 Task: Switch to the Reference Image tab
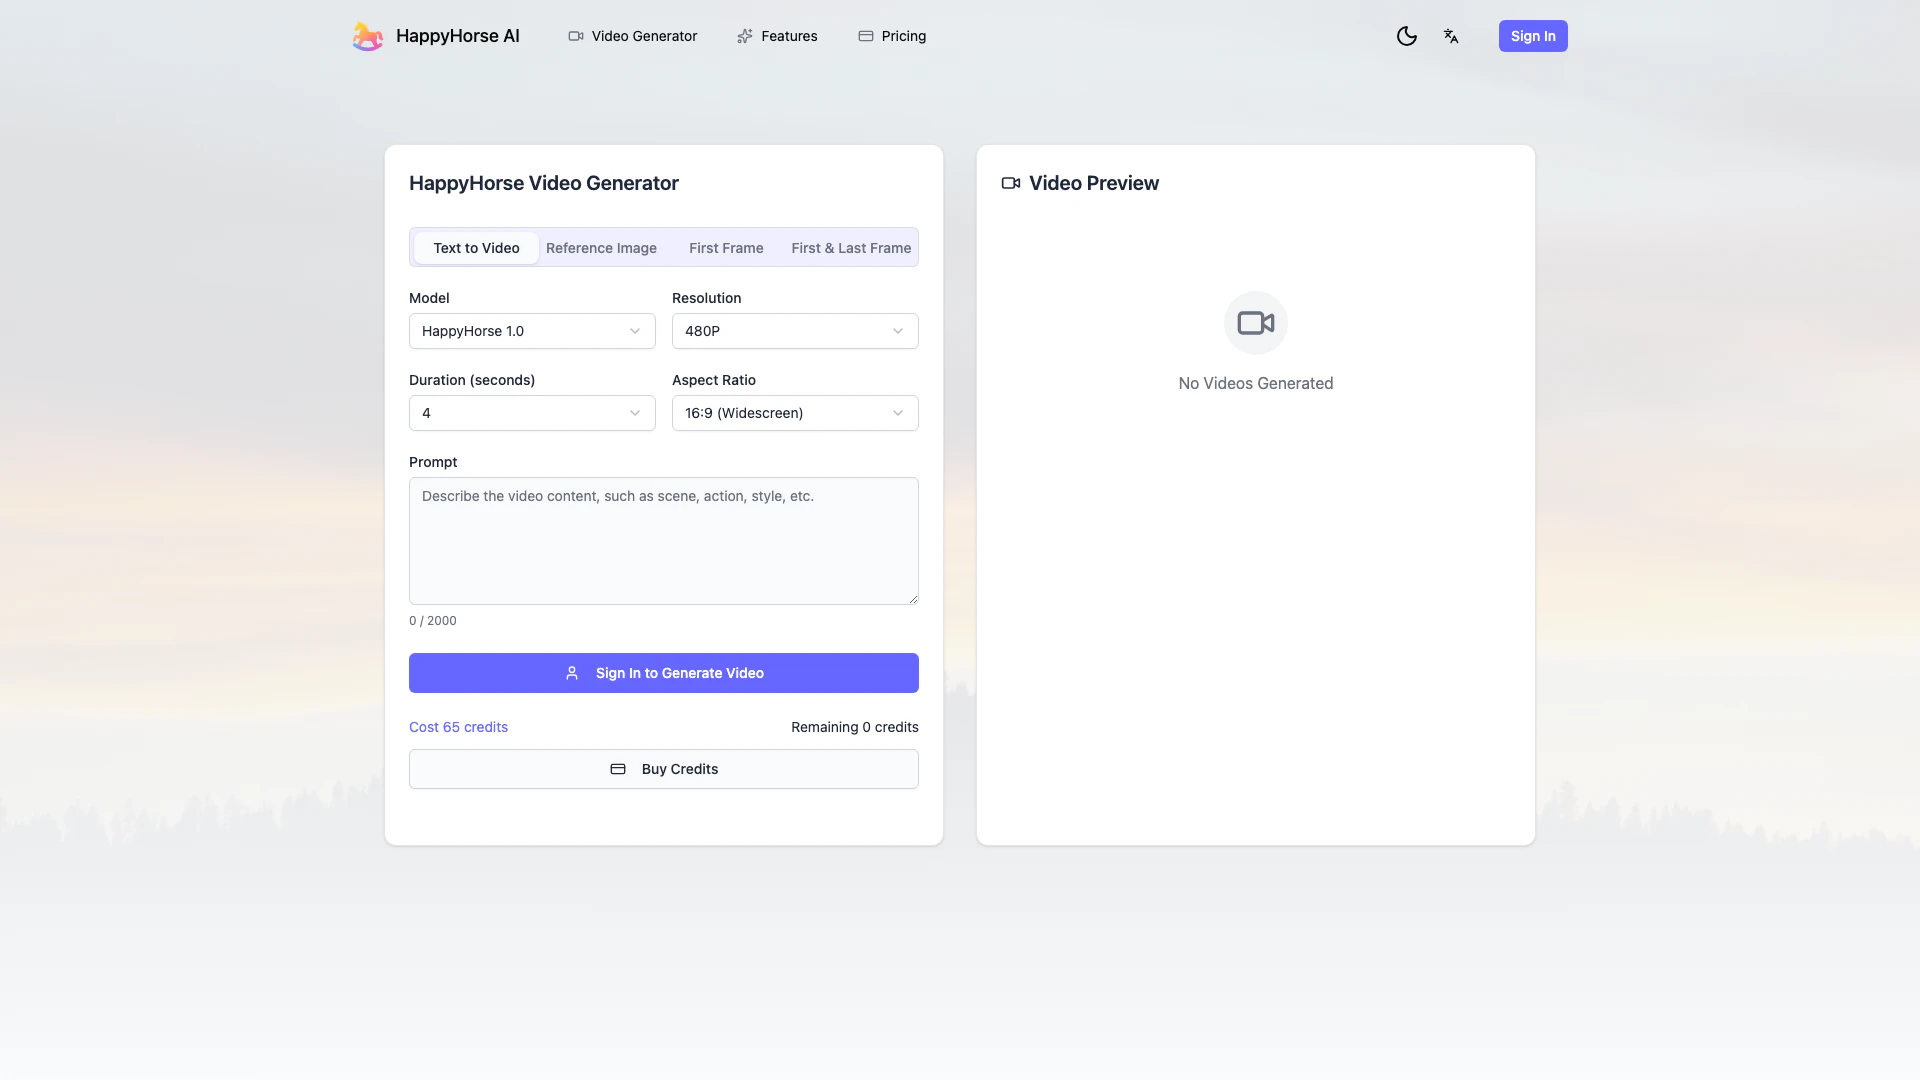click(601, 248)
